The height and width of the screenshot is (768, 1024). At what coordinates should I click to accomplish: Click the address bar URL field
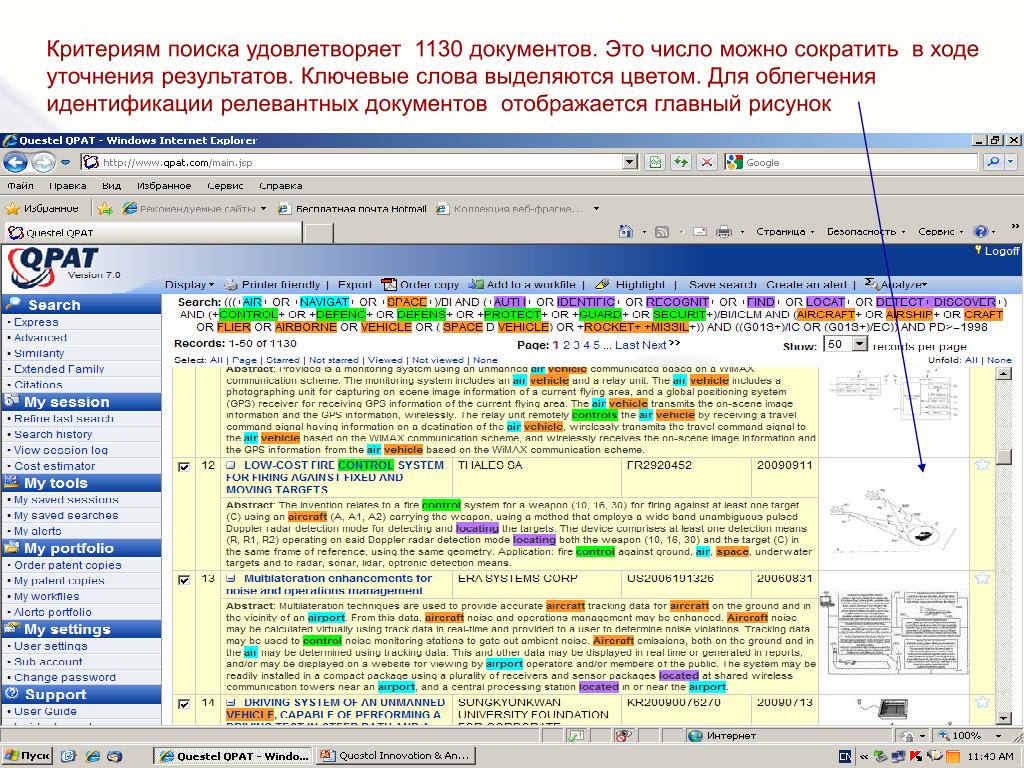click(360, 162)
